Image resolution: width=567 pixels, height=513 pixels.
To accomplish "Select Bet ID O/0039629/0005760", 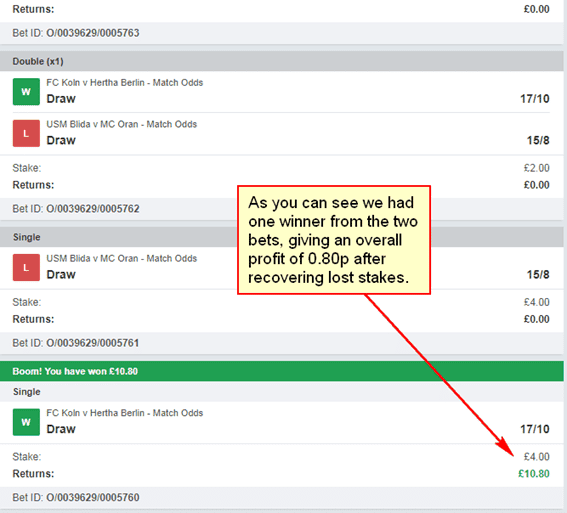I will tap(76, 497).
